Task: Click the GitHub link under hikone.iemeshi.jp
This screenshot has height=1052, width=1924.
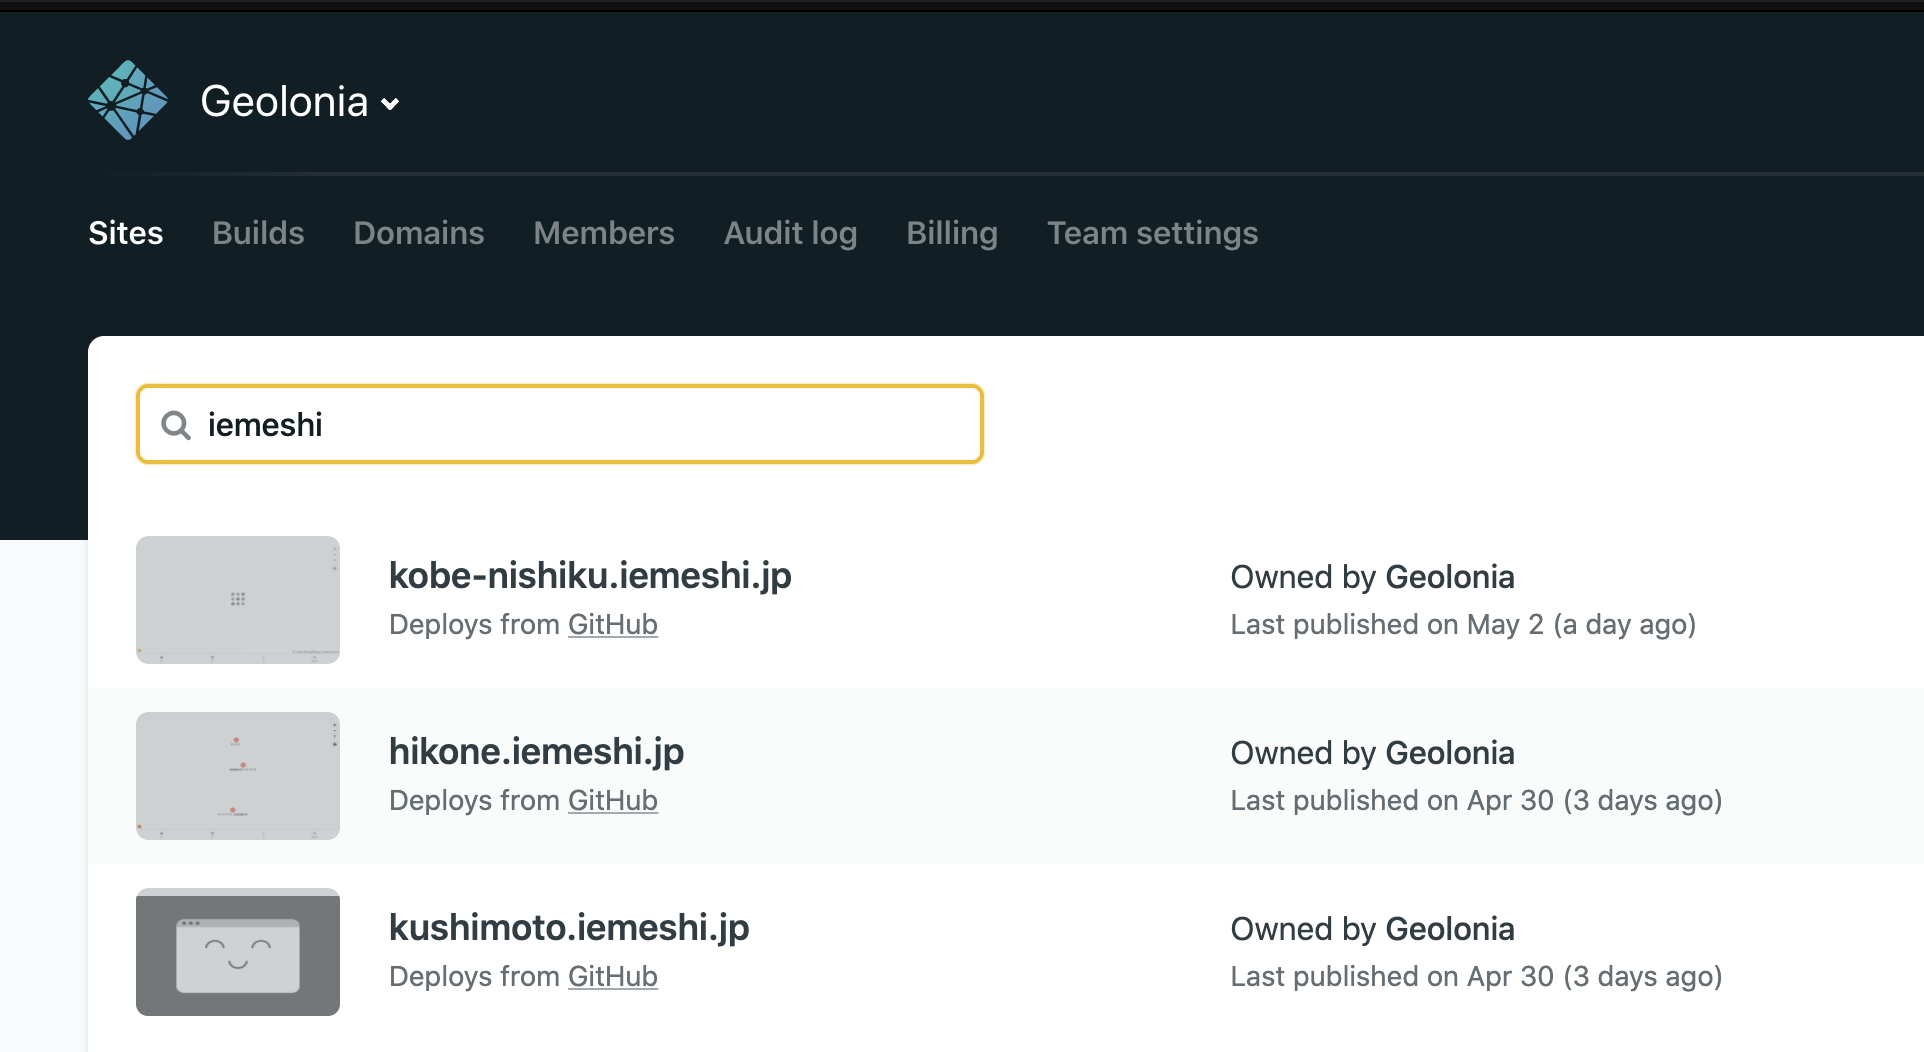Action: 612,800
